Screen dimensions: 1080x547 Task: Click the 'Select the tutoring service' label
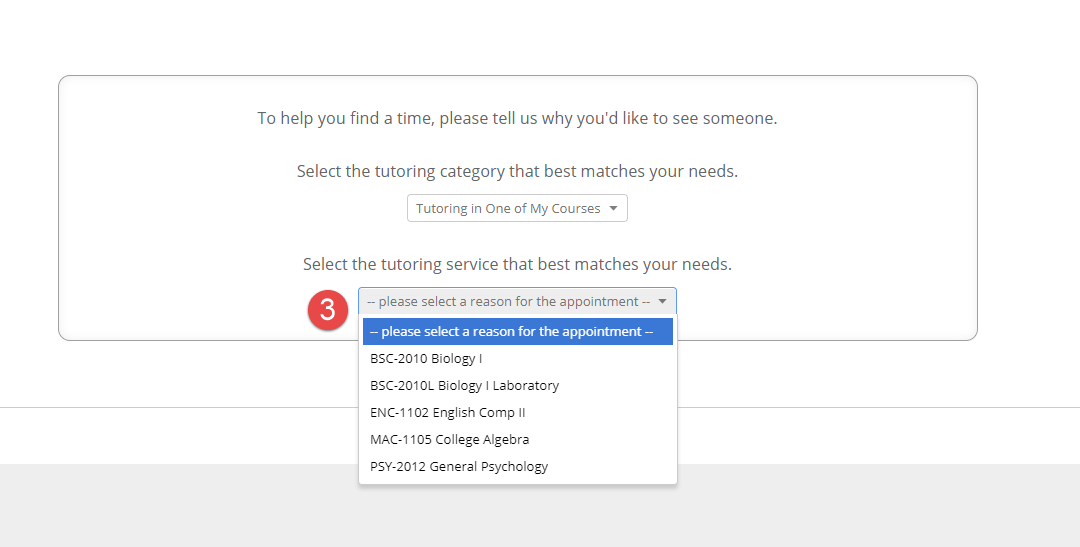517,265
